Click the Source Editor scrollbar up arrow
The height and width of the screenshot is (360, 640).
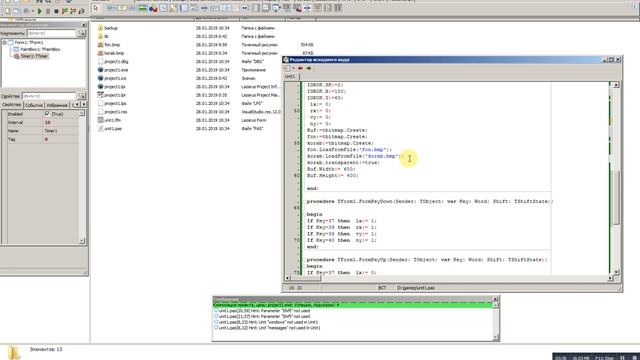(616, 85)
